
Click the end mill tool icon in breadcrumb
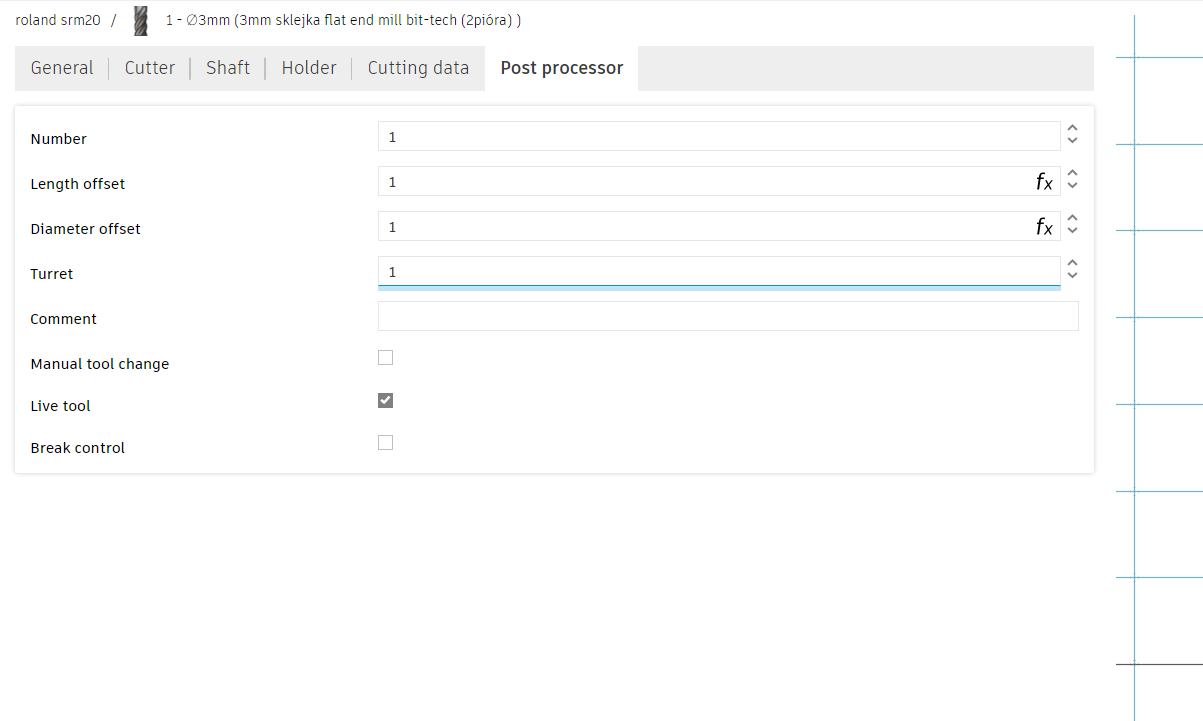(x=140, y=21)
